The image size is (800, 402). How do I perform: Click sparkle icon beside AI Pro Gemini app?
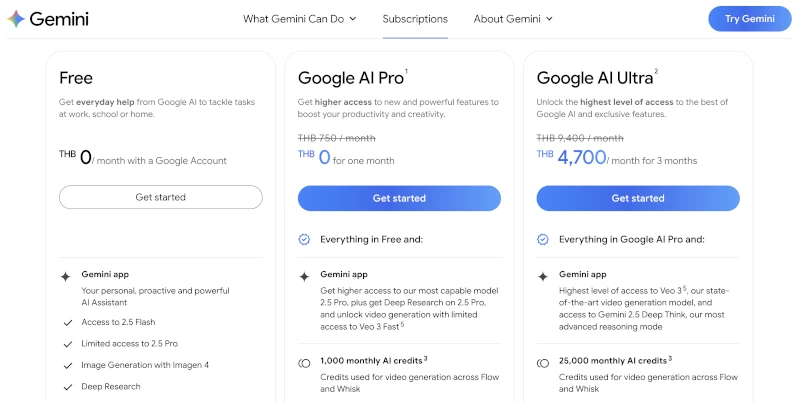304,277
